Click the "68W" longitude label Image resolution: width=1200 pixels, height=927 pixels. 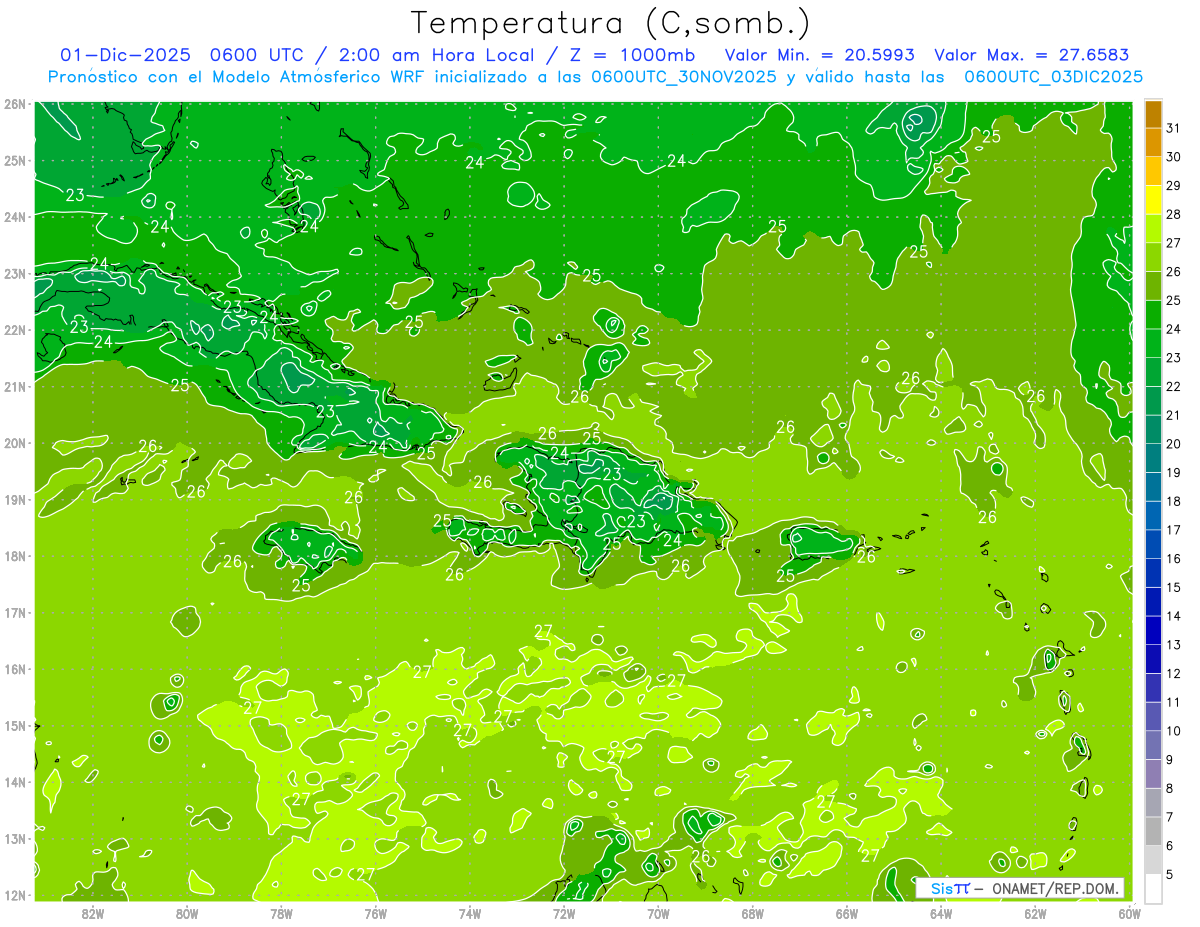[753, 913]
